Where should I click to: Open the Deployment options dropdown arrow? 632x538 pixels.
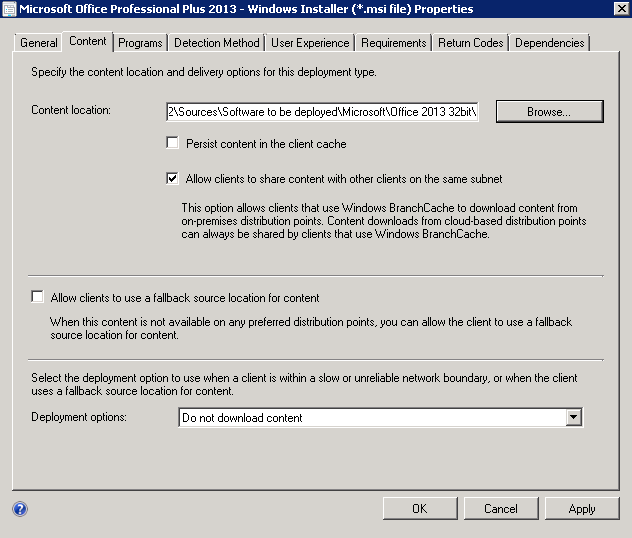click(x=573, y=418)
